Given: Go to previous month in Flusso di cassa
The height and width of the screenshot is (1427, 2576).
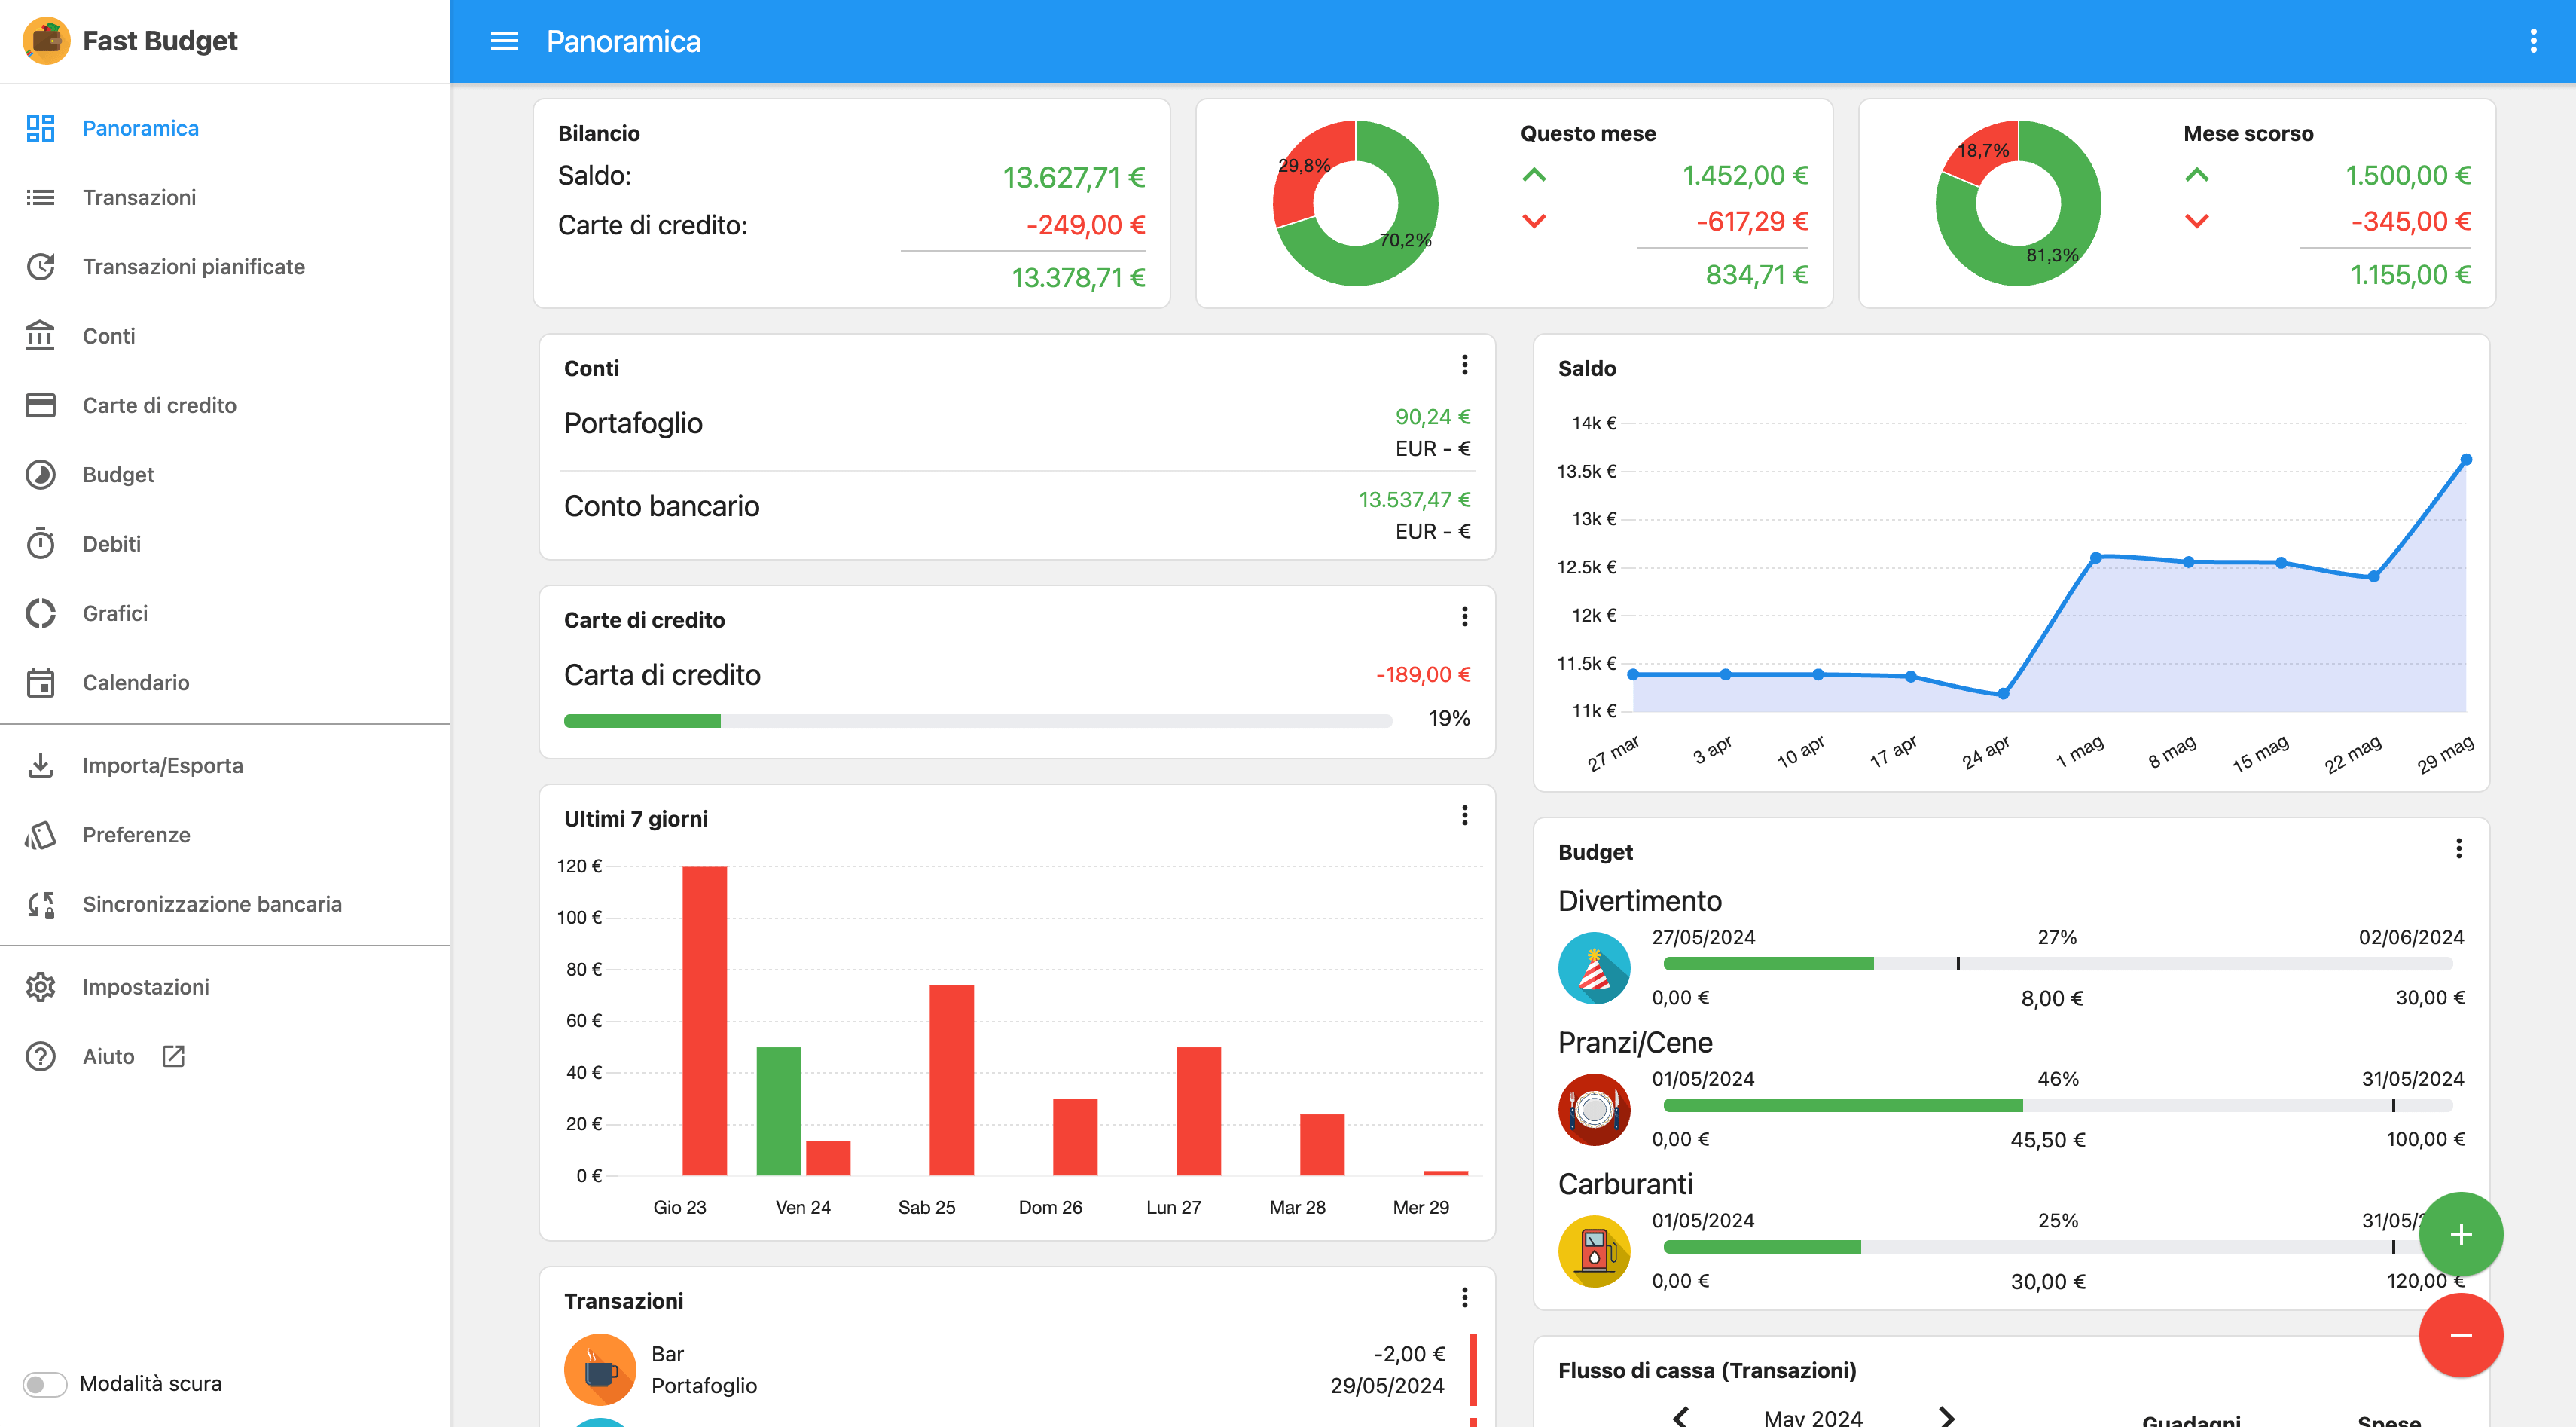Looking at the screenshot, I should coord(1681,1416).
